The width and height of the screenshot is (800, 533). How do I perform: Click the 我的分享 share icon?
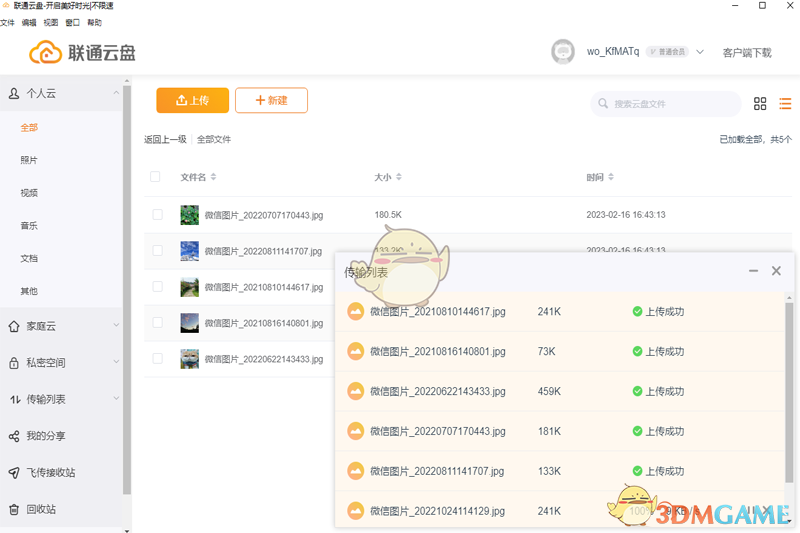[x=14, y=436]
